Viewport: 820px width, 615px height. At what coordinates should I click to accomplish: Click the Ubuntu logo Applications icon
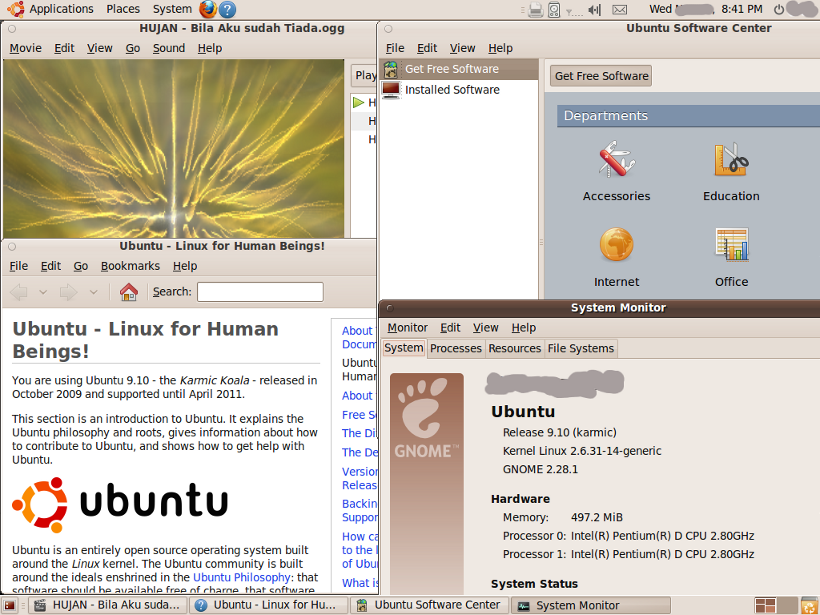click(15, 9)
